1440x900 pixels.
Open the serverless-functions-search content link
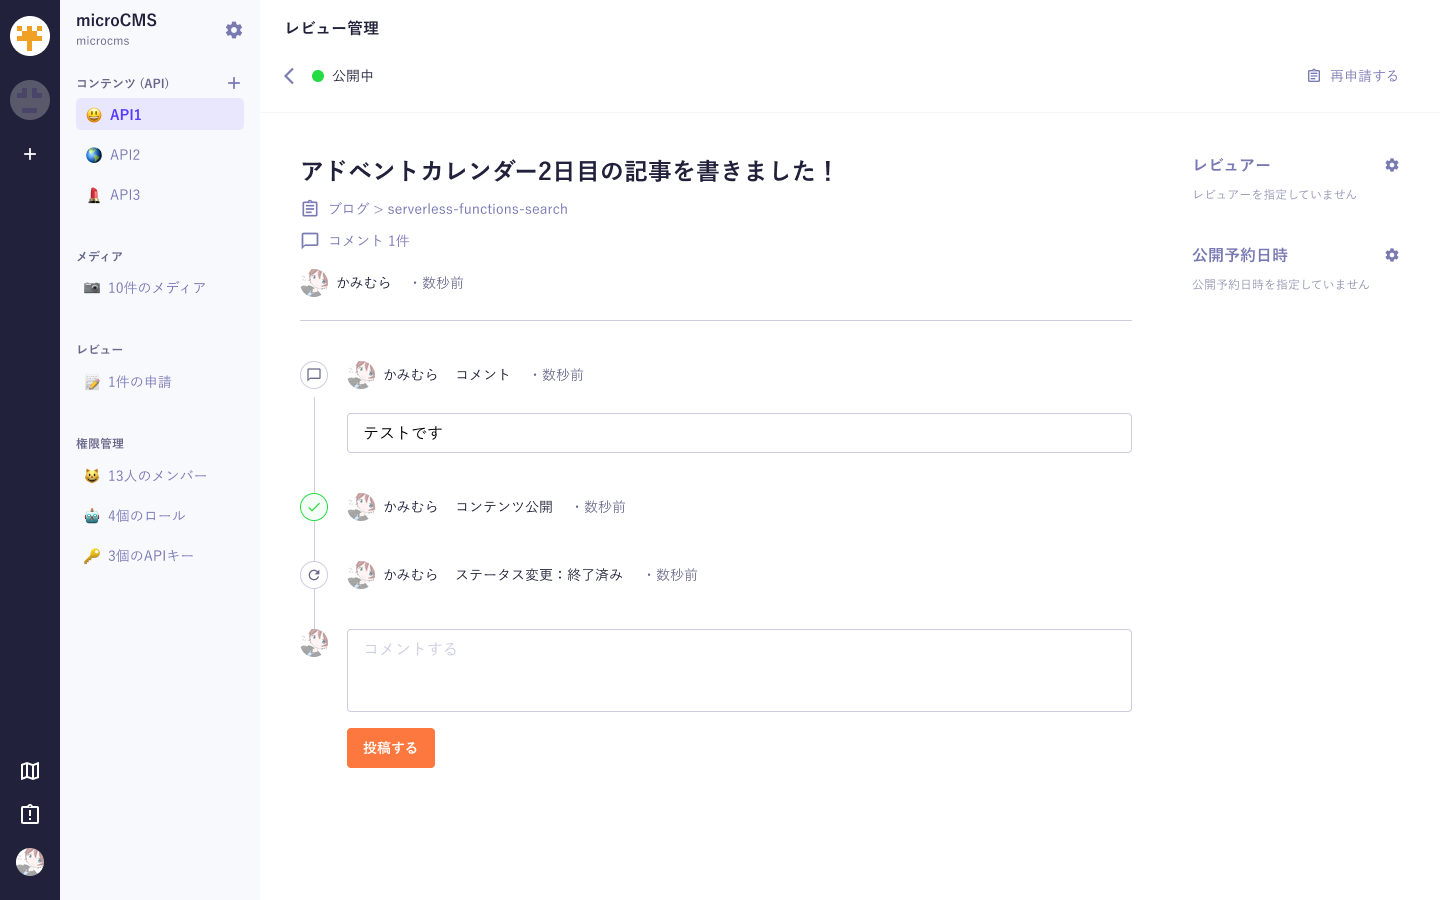coord(477,209)
